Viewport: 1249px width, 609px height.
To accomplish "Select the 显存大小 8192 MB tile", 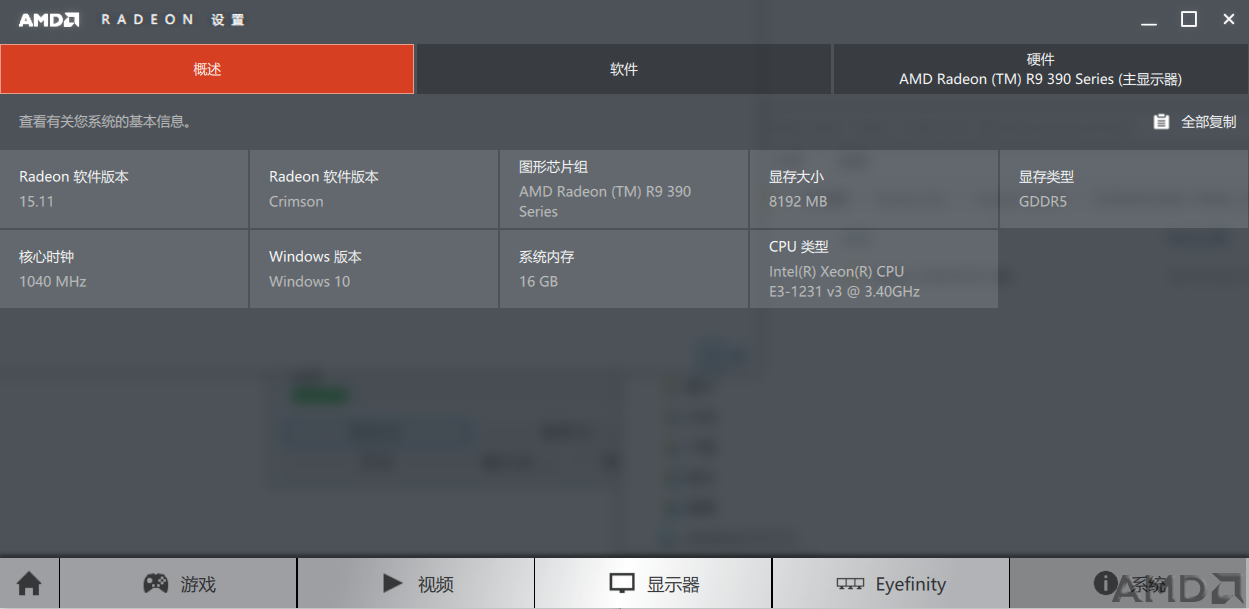I will pos(874,189).
